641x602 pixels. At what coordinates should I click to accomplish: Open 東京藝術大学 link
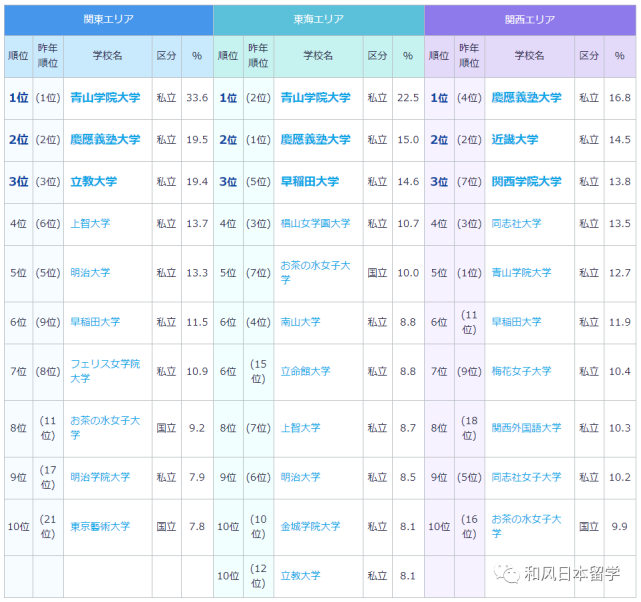click(100, 526)
